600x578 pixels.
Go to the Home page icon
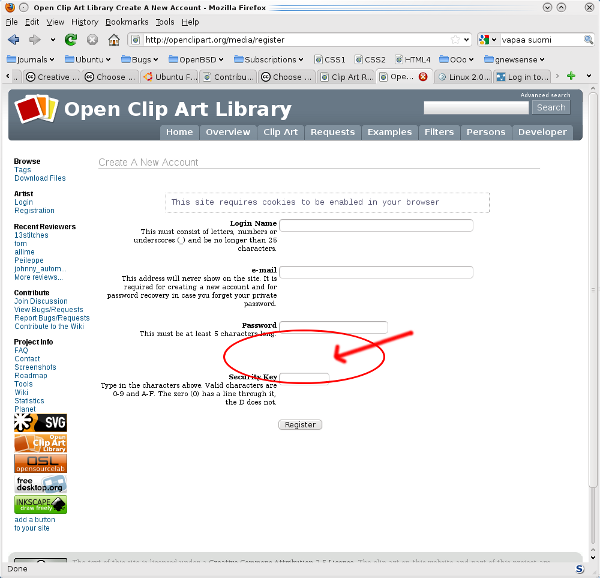point(114,40)
